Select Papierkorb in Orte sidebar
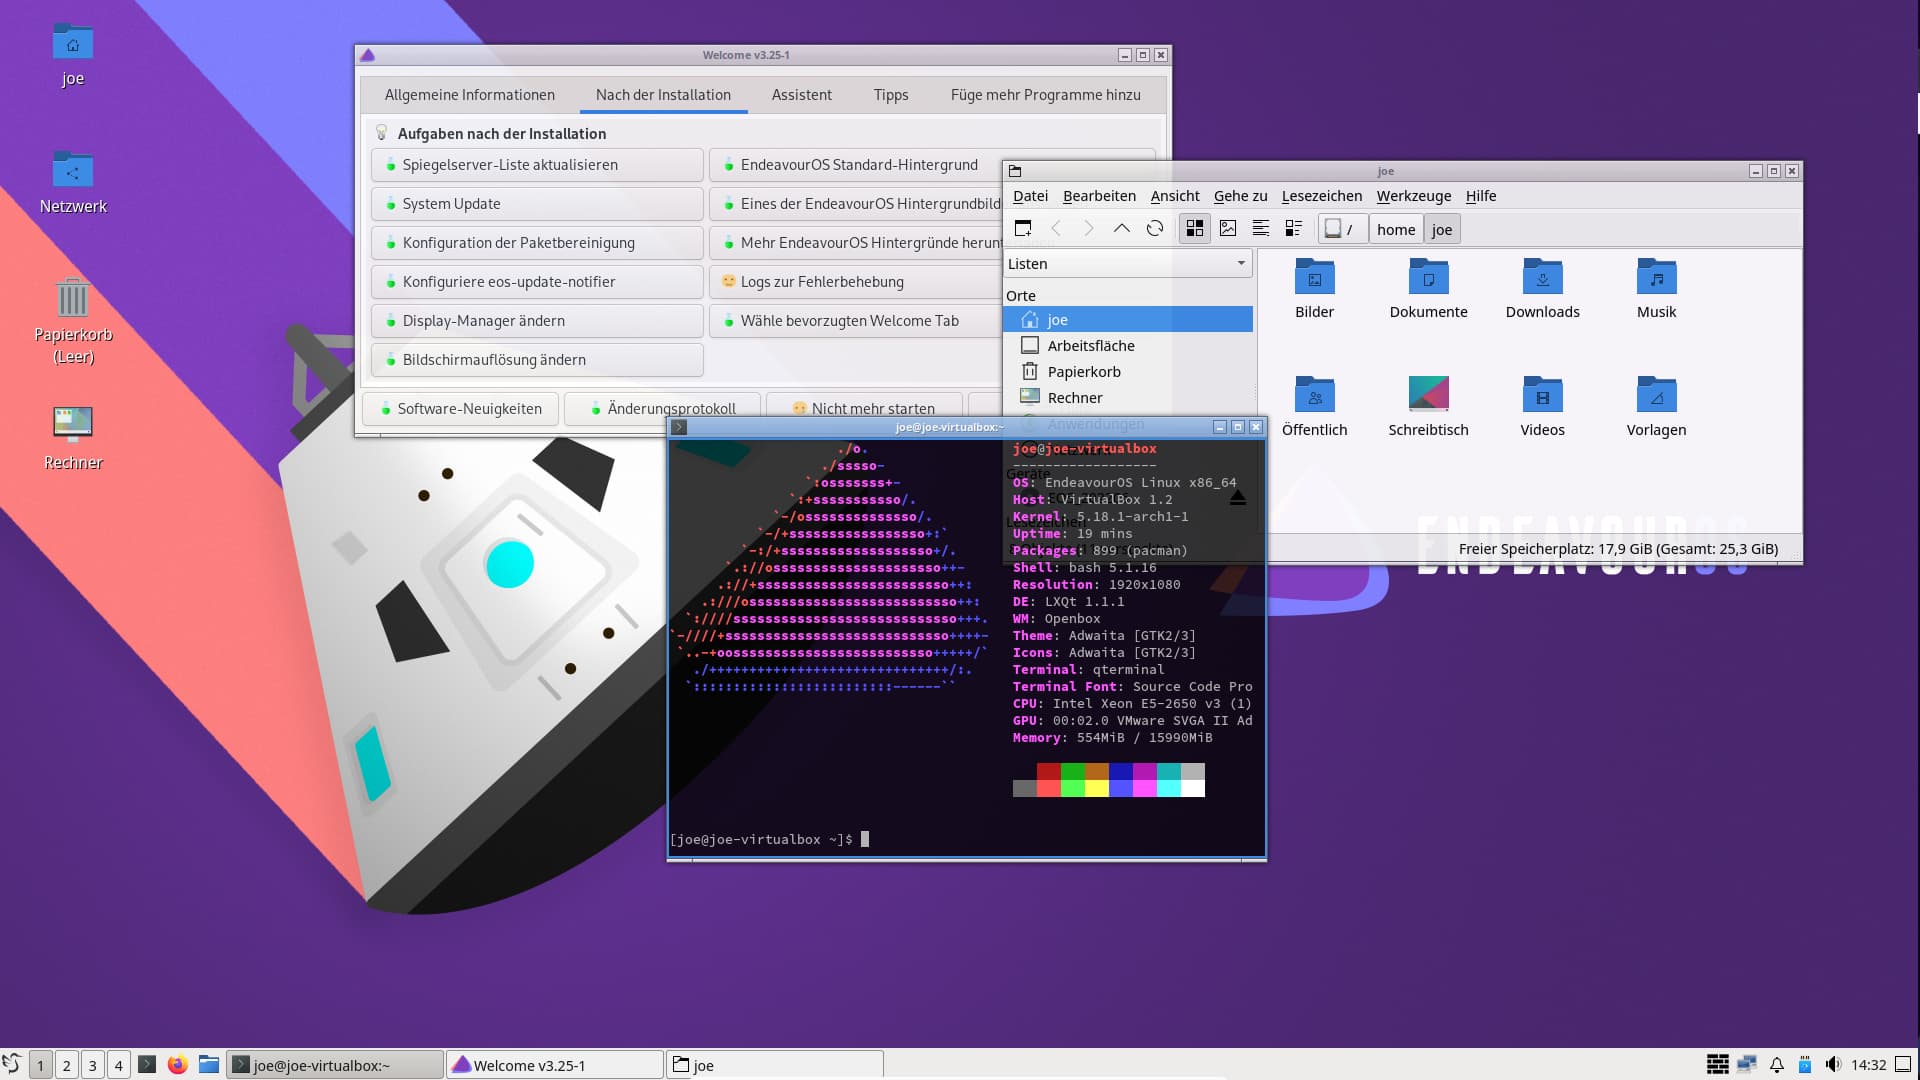 1128,372
